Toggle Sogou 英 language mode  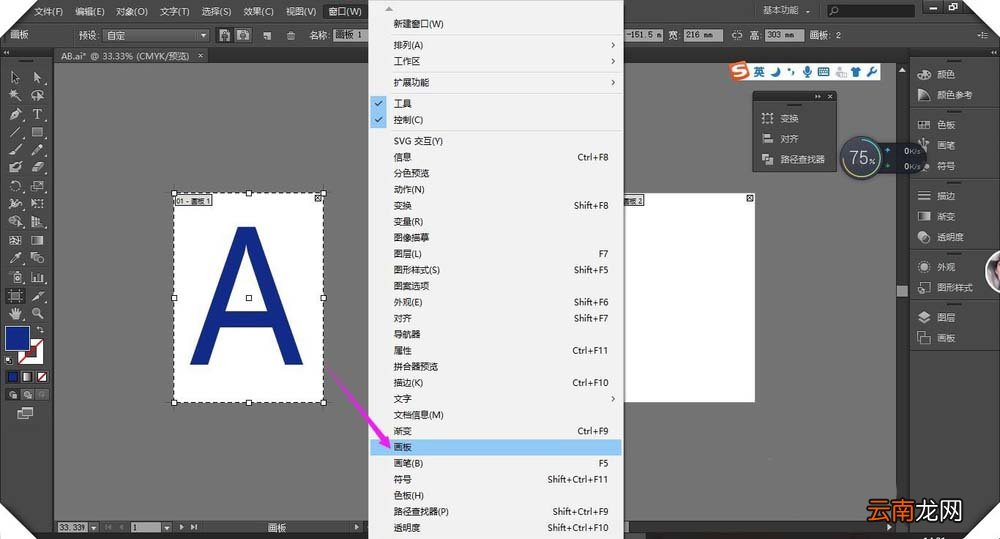759,71
